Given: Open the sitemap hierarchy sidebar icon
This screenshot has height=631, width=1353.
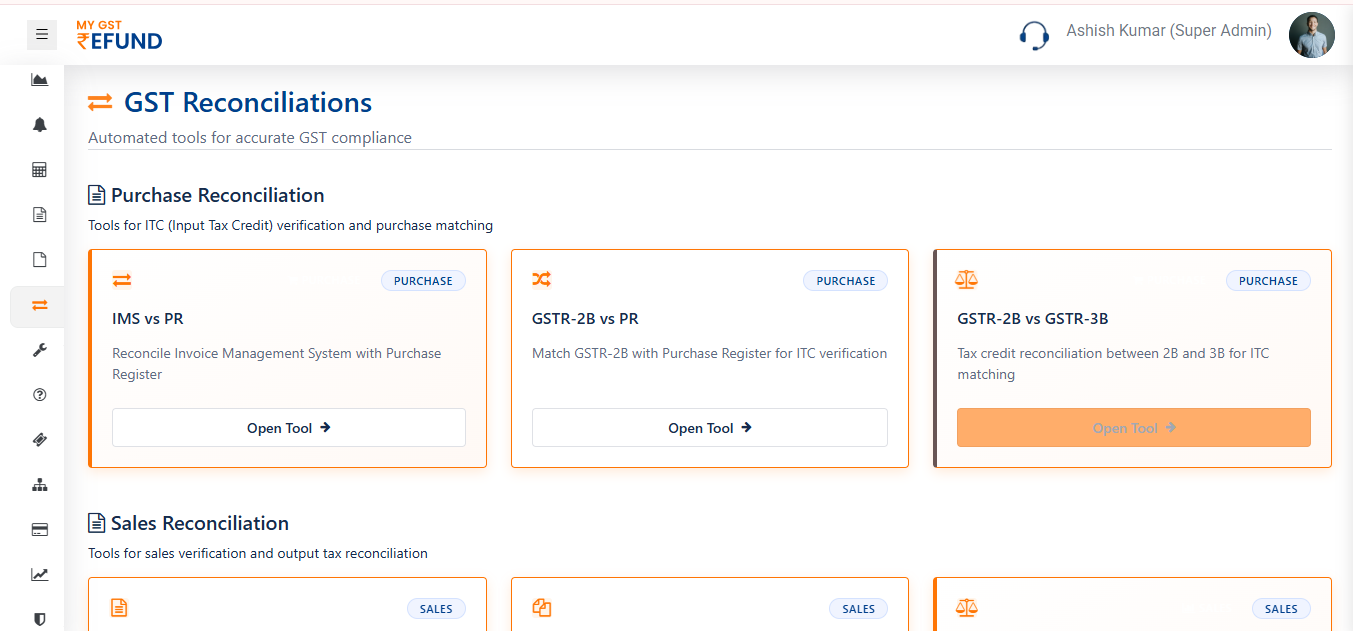Looking at the screenshot, I should (40, 485).
